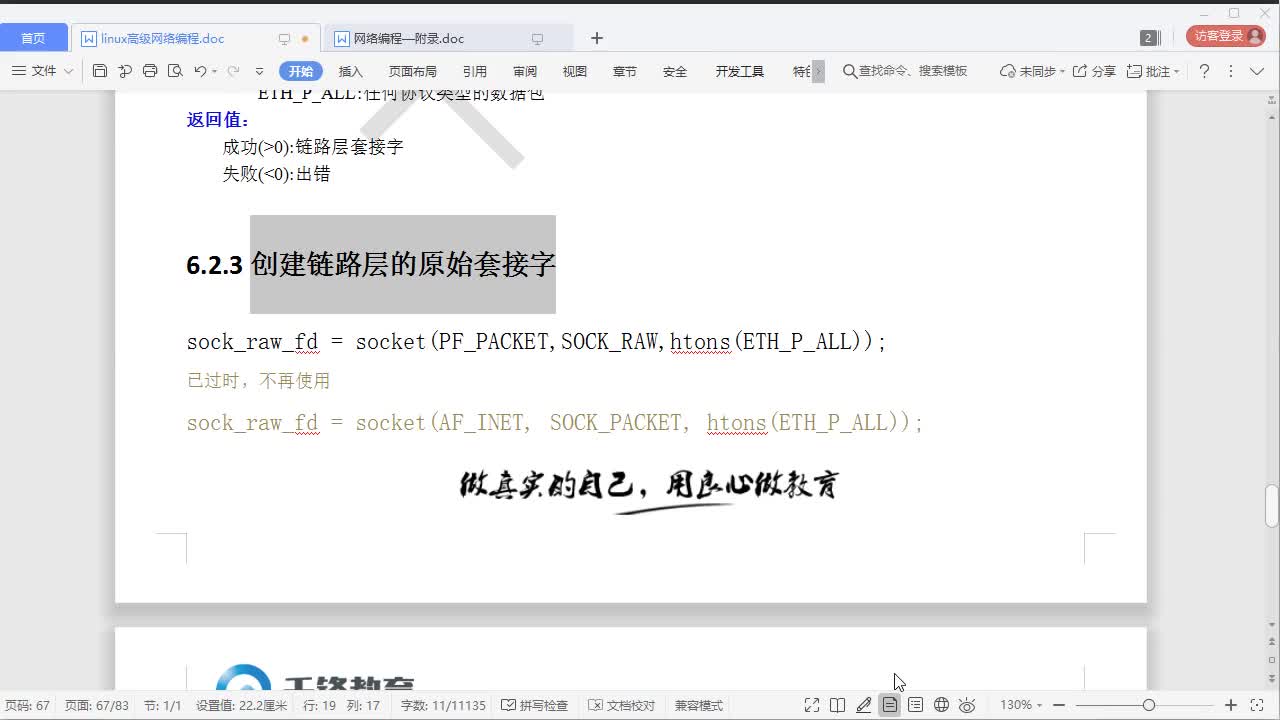Click 页面: 67/83 in status bar
The height and width of the screenshot is (720, 1280).
coord(97,705)
